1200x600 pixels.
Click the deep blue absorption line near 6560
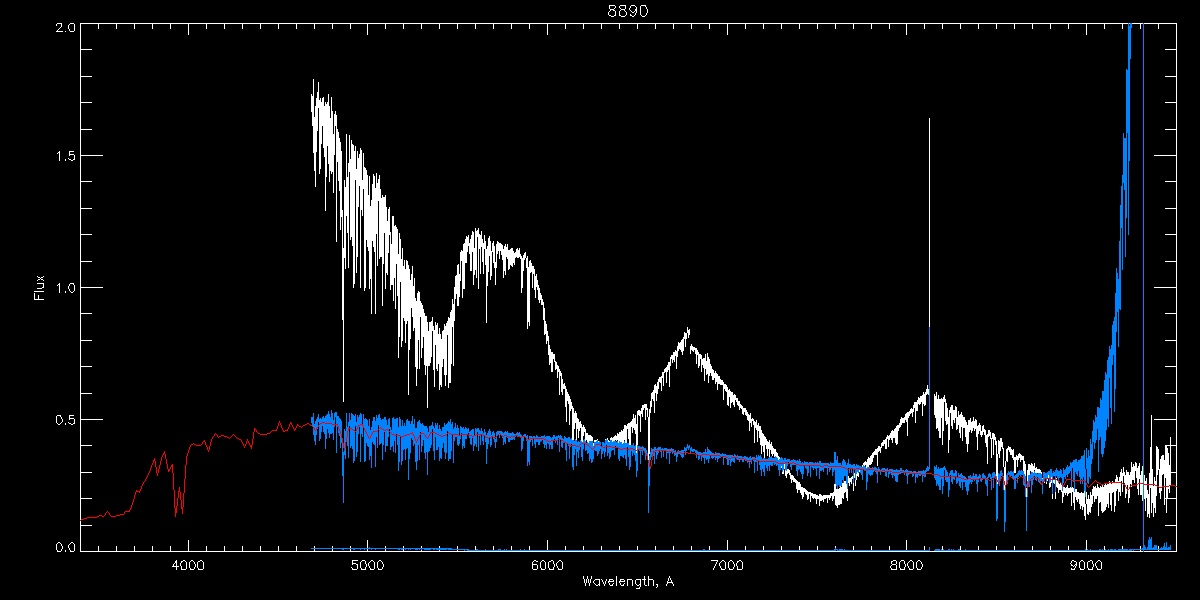click(648, 508)
